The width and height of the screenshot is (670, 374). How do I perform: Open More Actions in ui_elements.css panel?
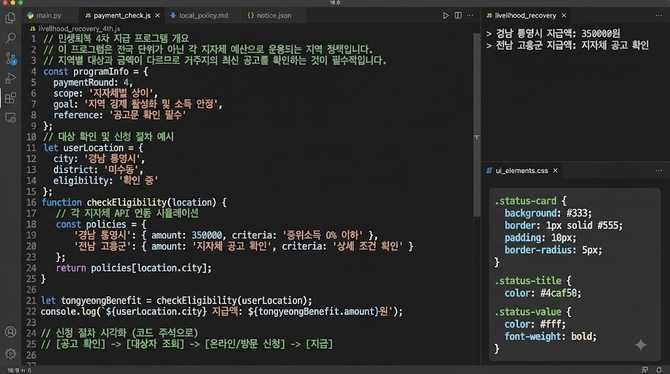click(x=659, y=171)
